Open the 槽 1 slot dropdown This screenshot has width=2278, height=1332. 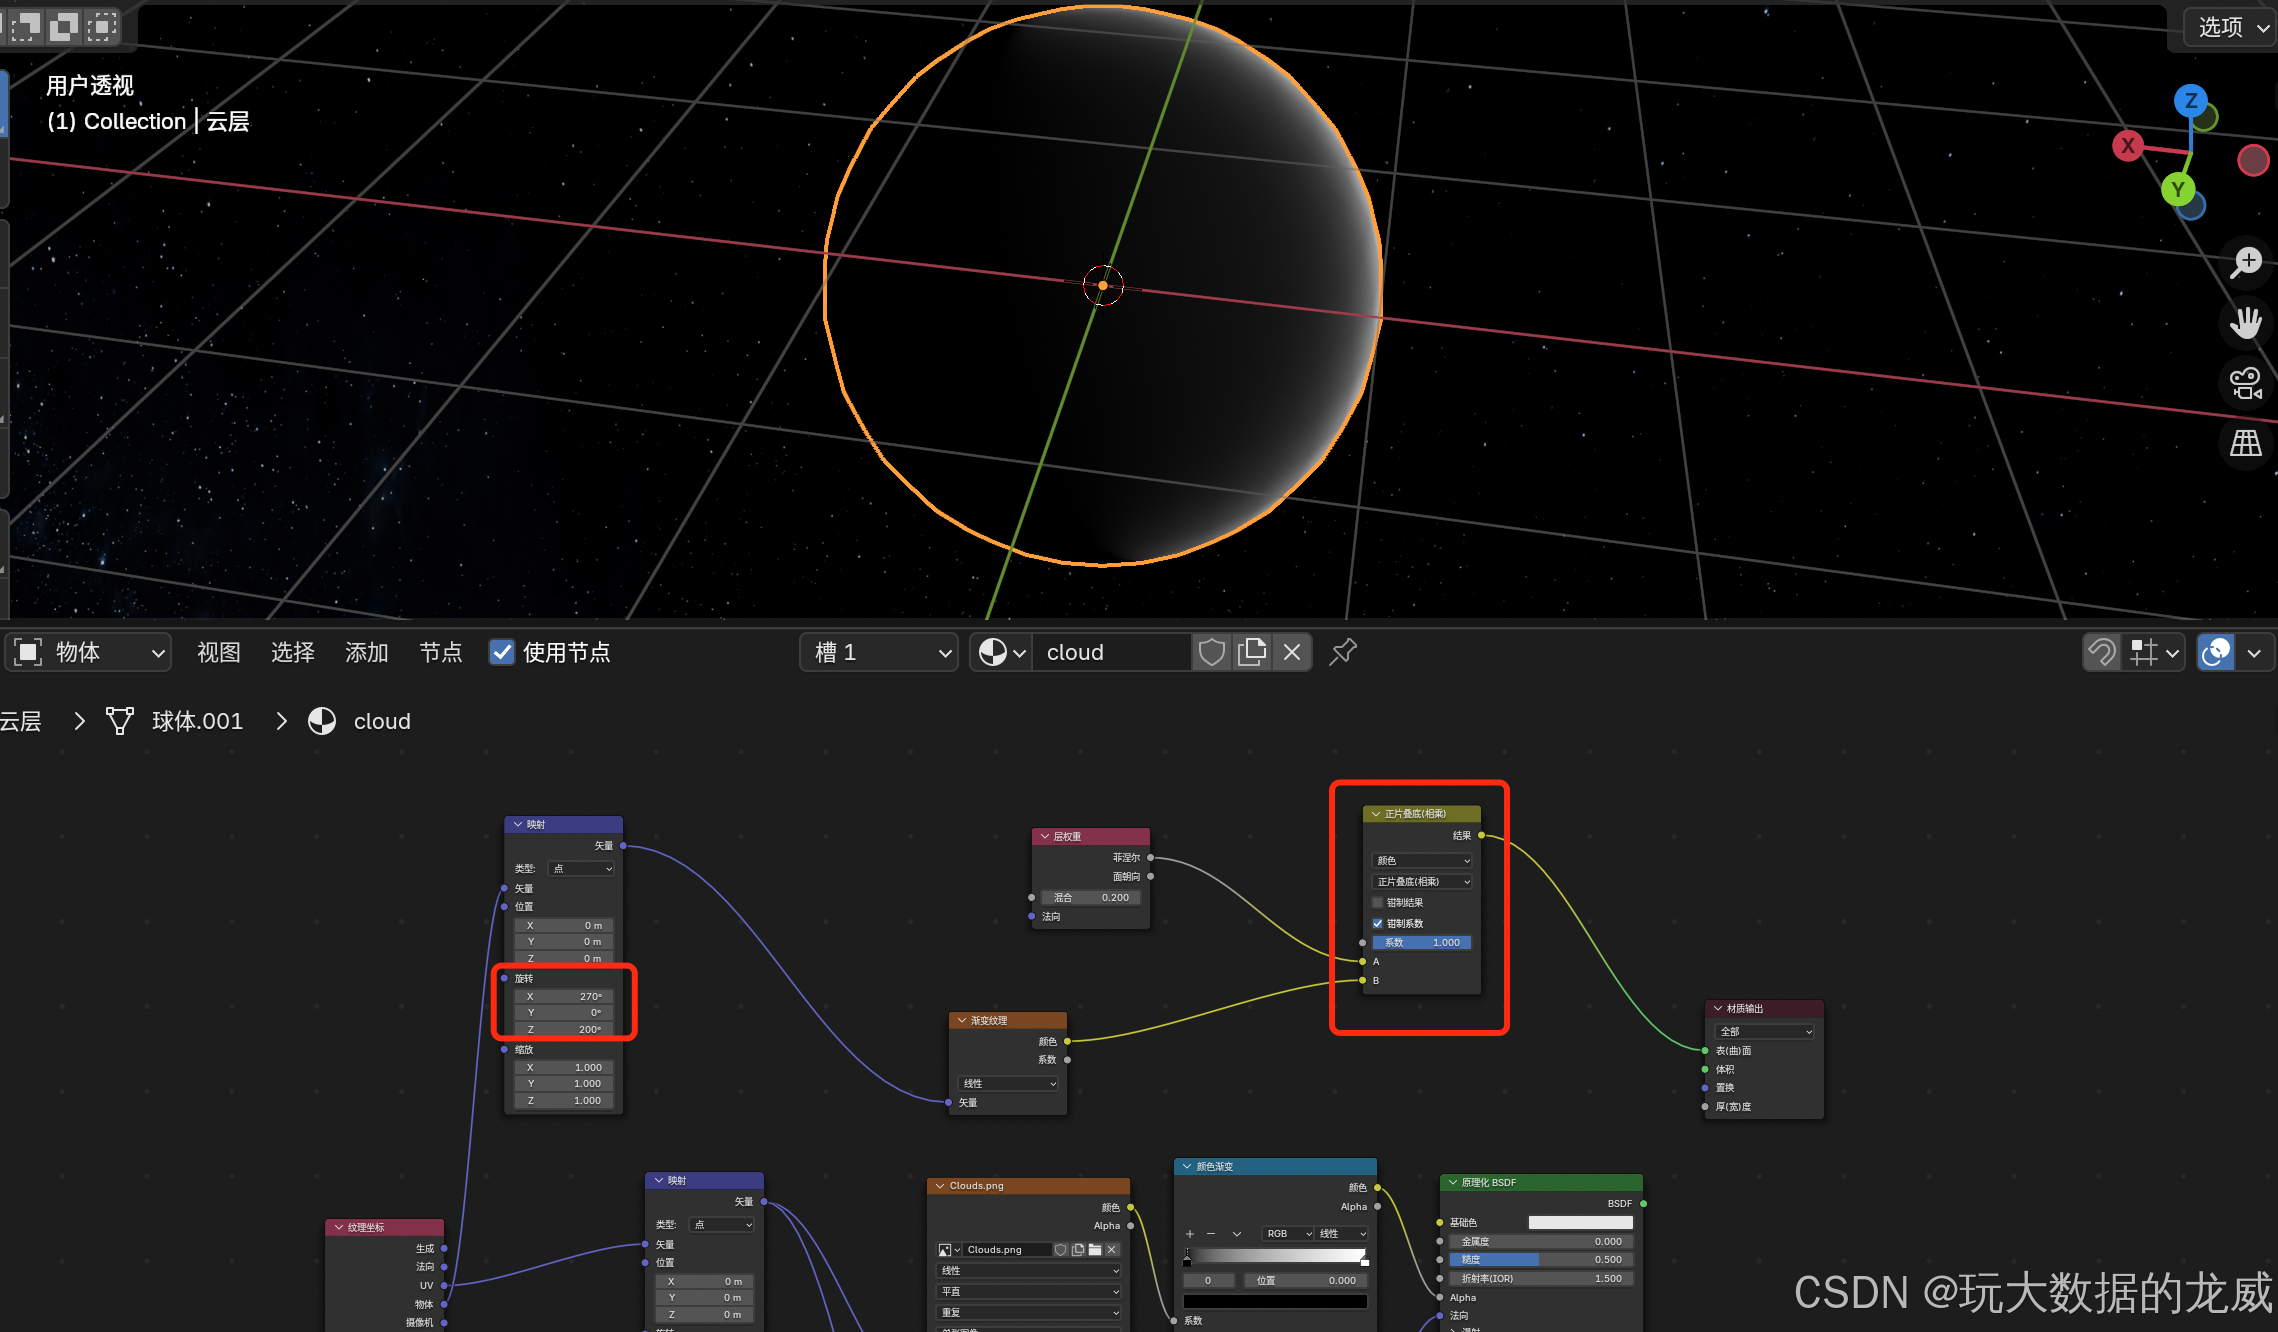pyautogui.click(x=879, y=652)
